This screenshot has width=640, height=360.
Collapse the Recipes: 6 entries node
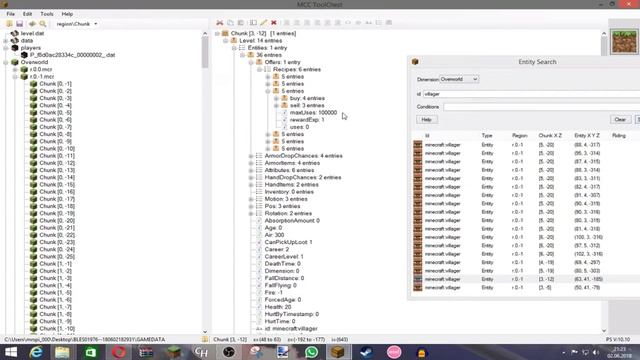260,70
